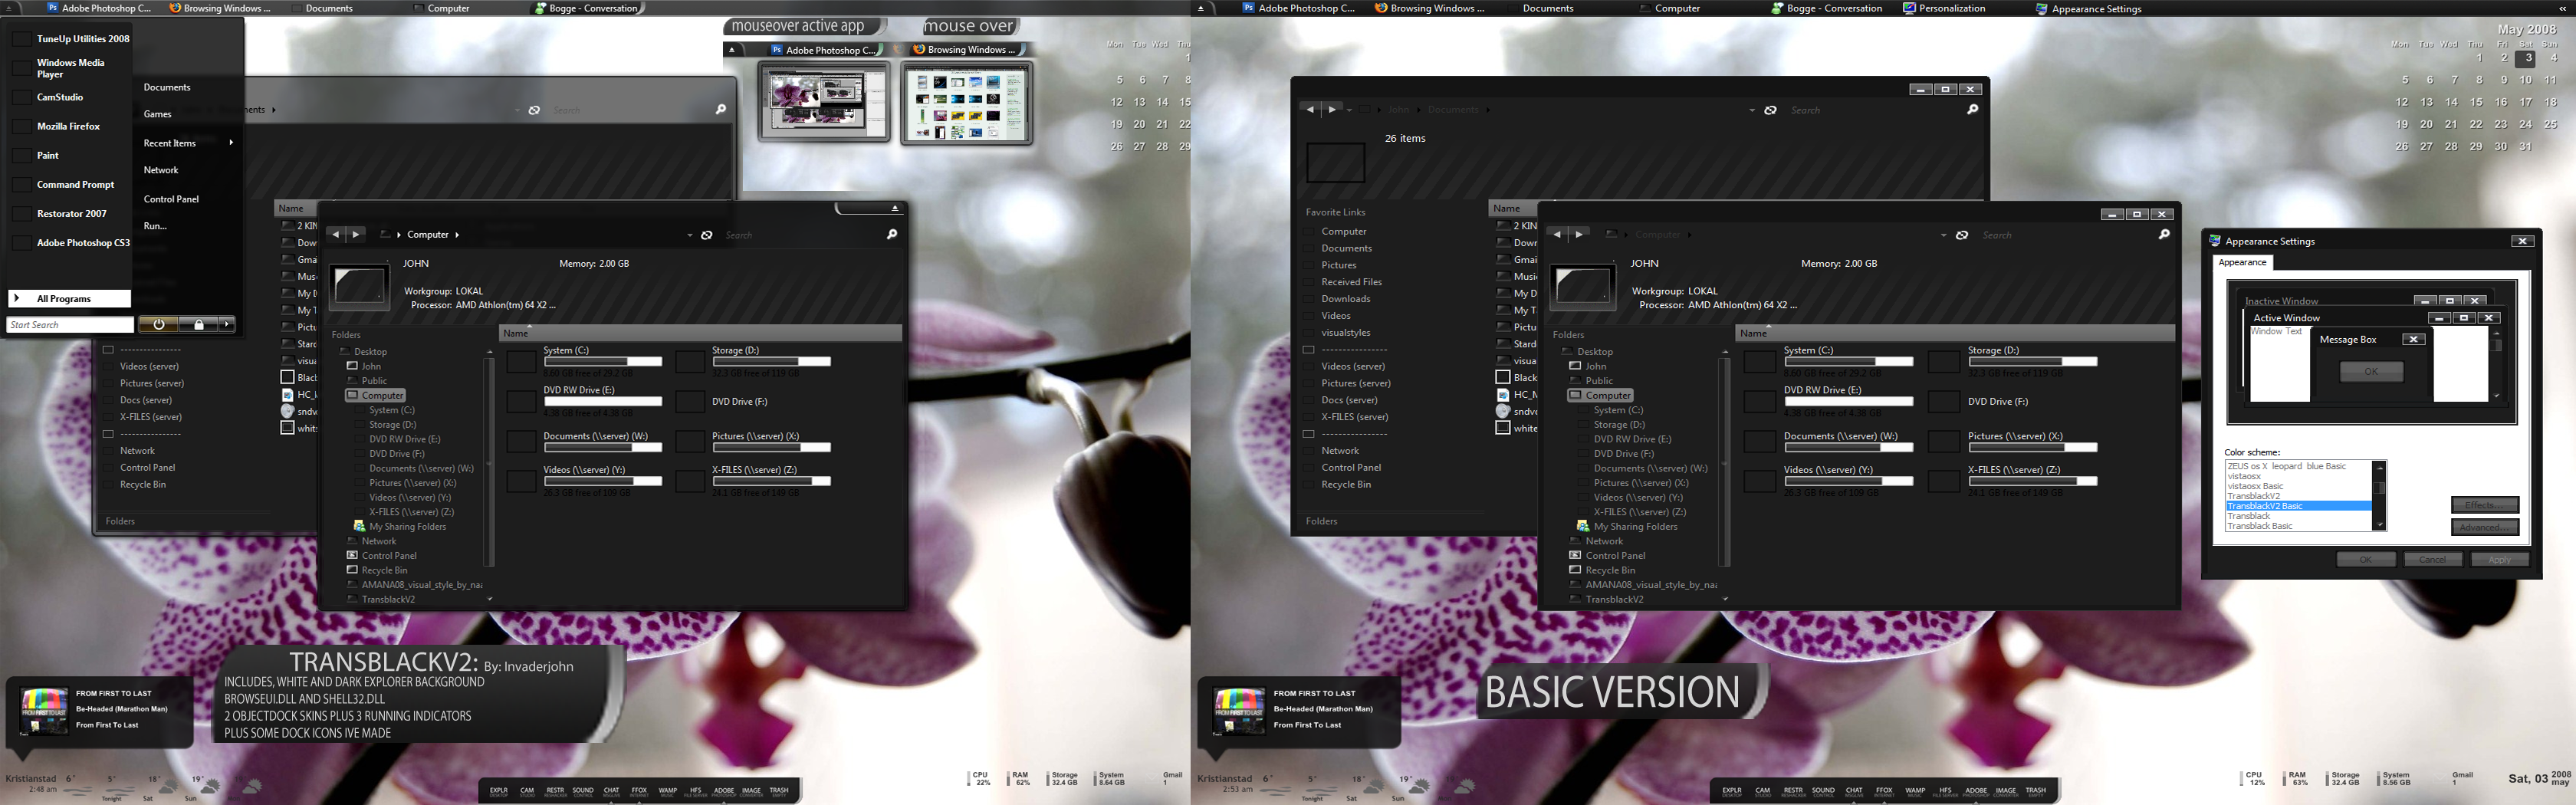This screenshot has height=805, width=2576.
Task: Click search magnifier in left Computer window
Action: [892, 234]
